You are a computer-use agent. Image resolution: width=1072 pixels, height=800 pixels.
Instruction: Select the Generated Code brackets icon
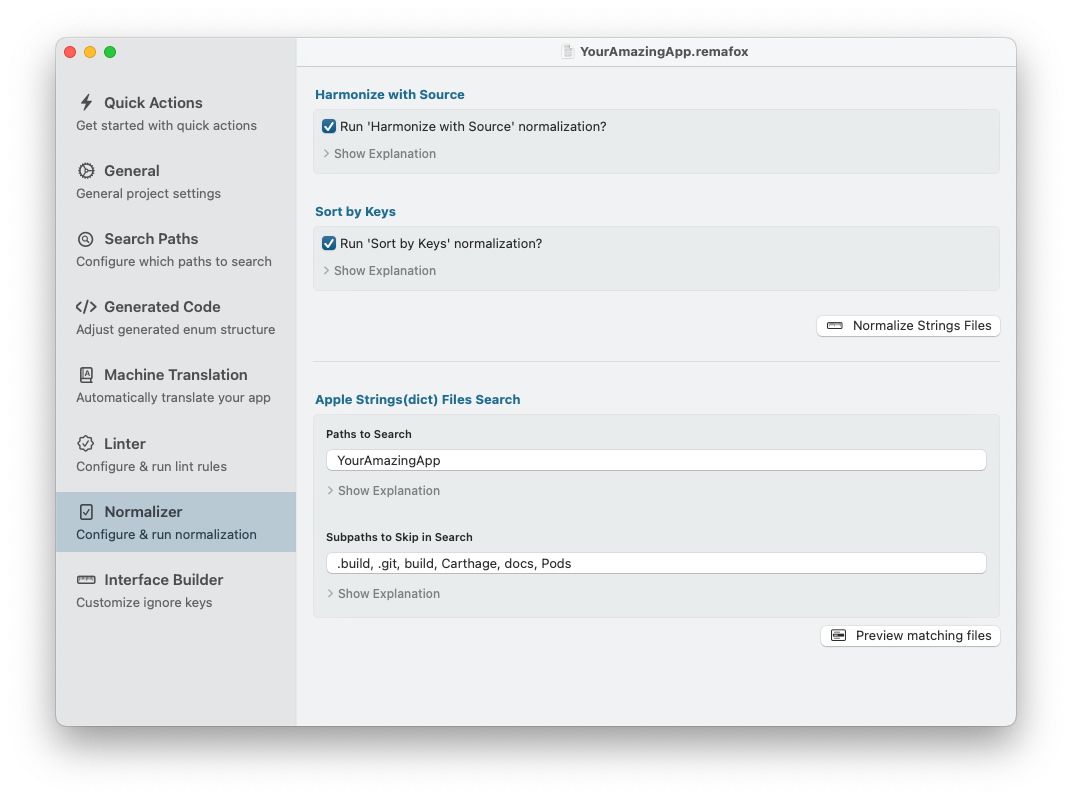86,306
